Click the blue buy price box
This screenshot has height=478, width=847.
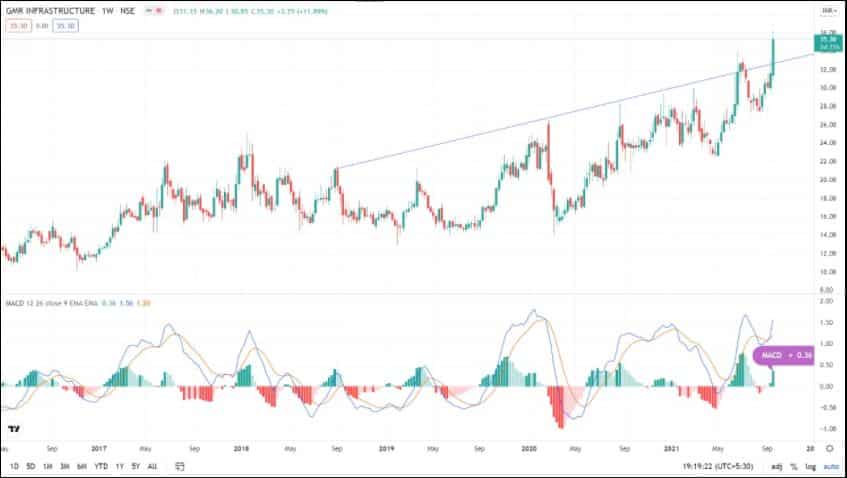(x=65, y=25)
